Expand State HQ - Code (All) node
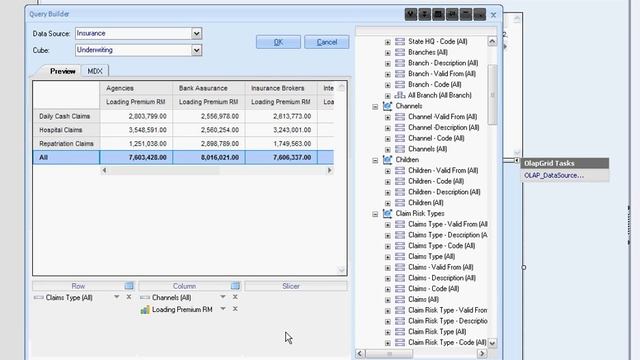This screenshot has height=360, width=640. pos(388,42)
